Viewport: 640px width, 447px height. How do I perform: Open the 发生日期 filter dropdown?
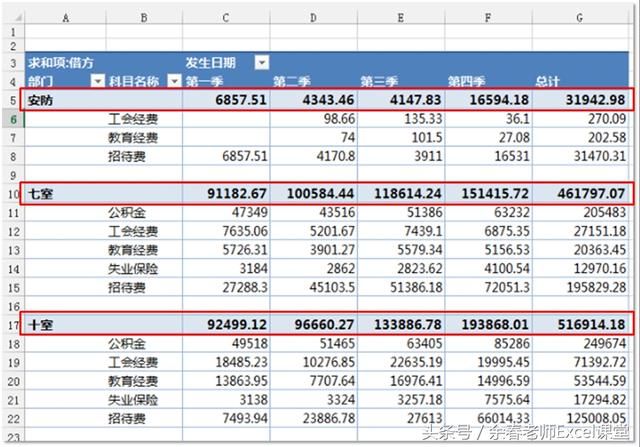(x=262, y=62)
